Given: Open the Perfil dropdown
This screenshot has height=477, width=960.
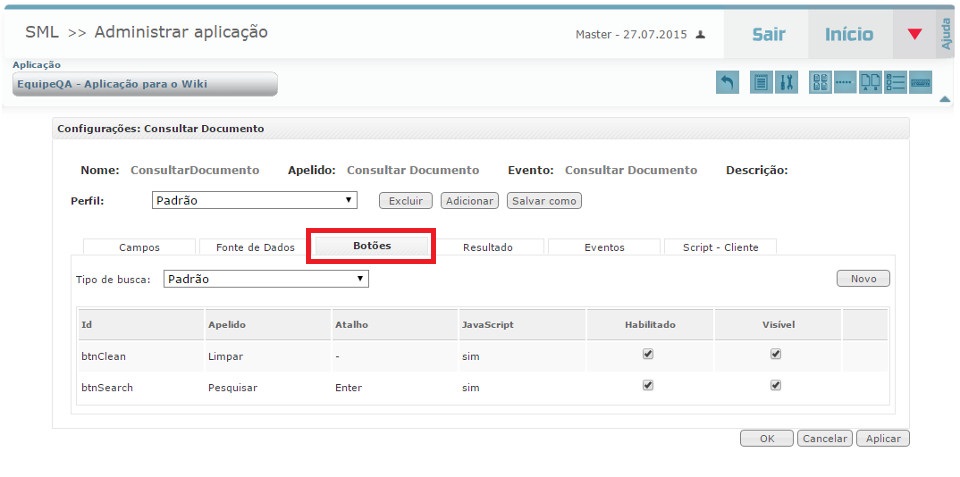Looking at the screenshot, I should coord(254,200).
